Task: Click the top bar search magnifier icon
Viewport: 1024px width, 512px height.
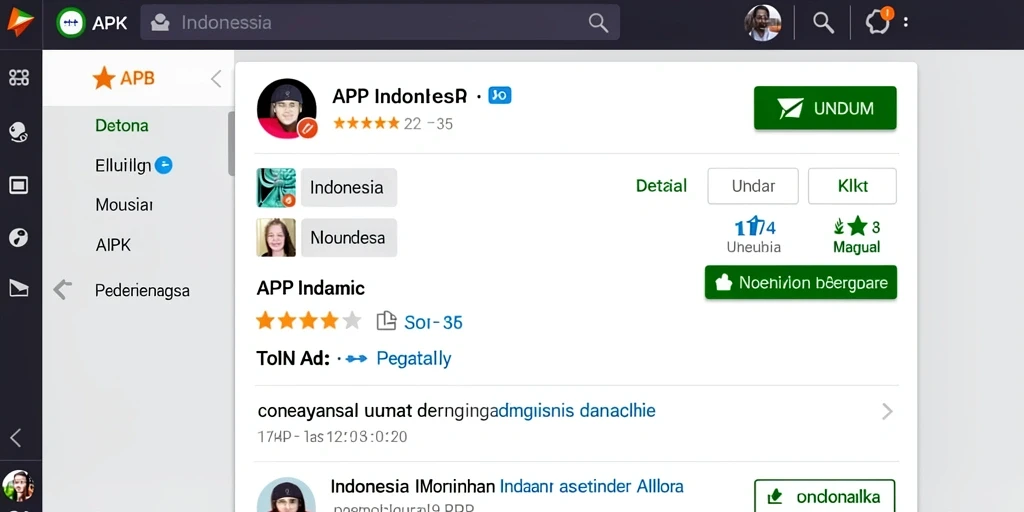Action: (823, 22)
